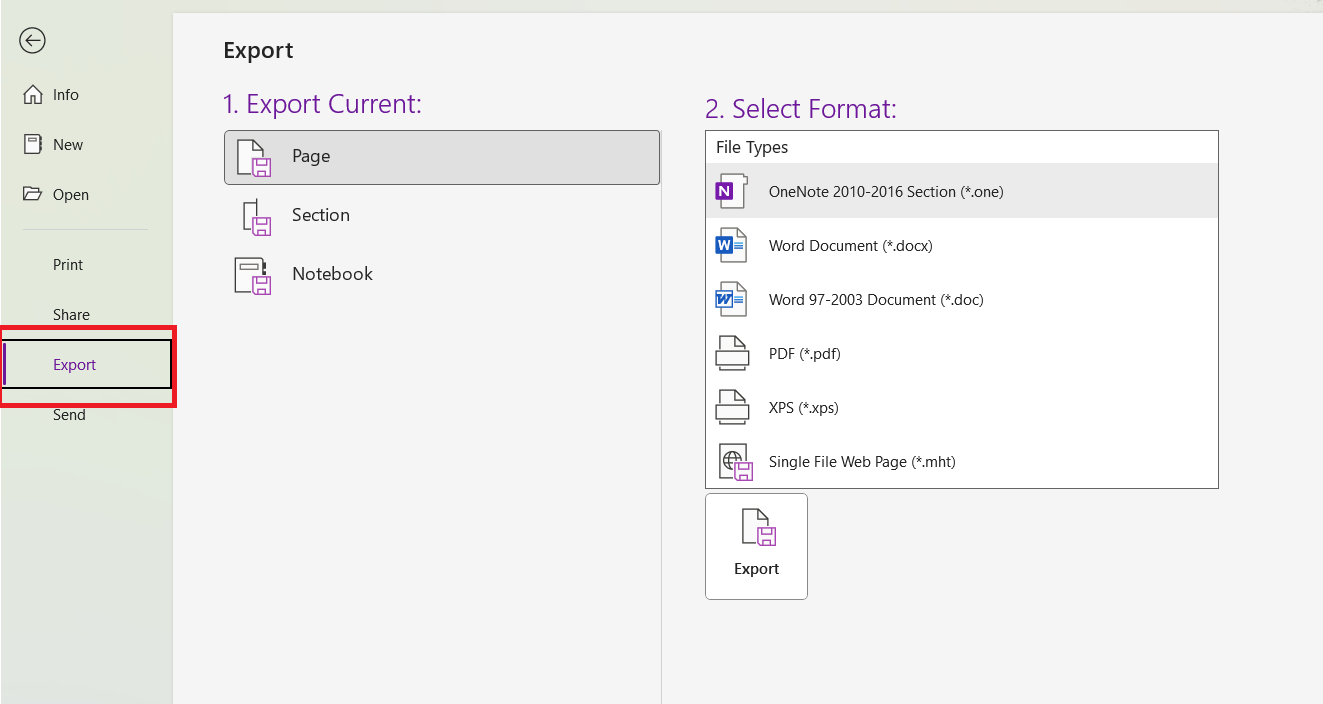Select the Section export icon
This screenshot has width=1323, height=704.
[256, 215]
